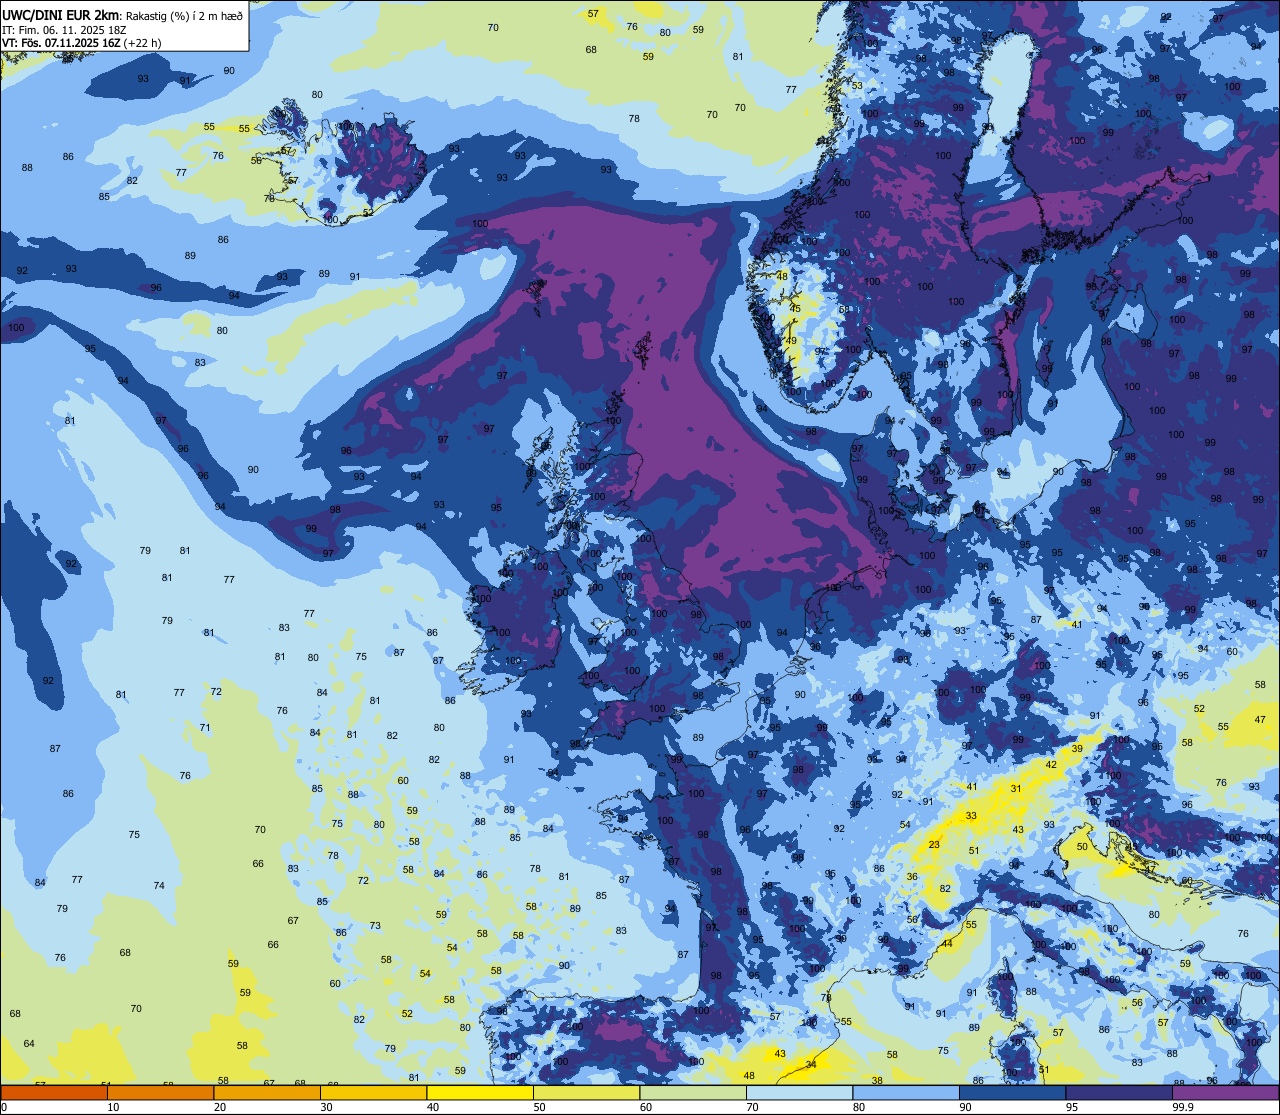Click the humidity value '42' in the yellow band

click(x=1051, y=765)
